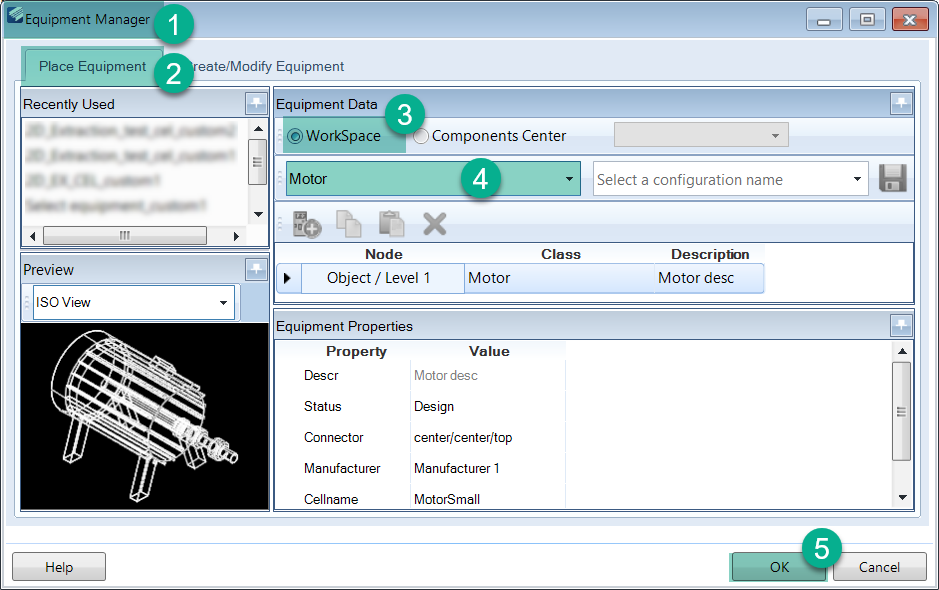Click the Paste equipment icon
Viewport: 939px width, 590px height.
click(x=391, y=223)
